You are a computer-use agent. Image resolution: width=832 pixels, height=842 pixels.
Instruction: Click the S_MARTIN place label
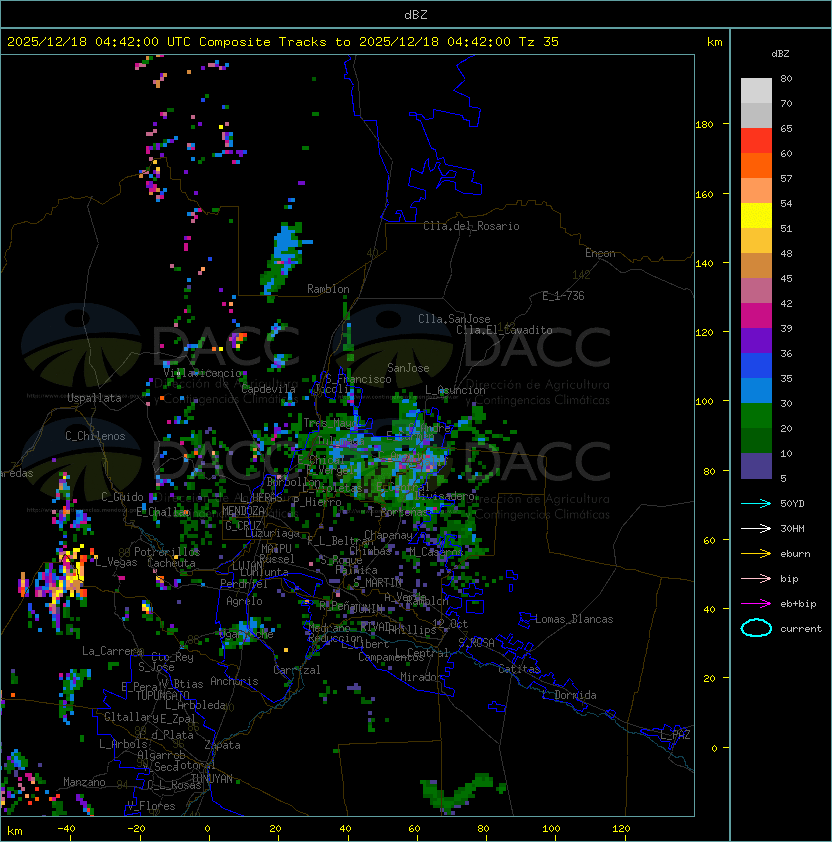(378, 583)
